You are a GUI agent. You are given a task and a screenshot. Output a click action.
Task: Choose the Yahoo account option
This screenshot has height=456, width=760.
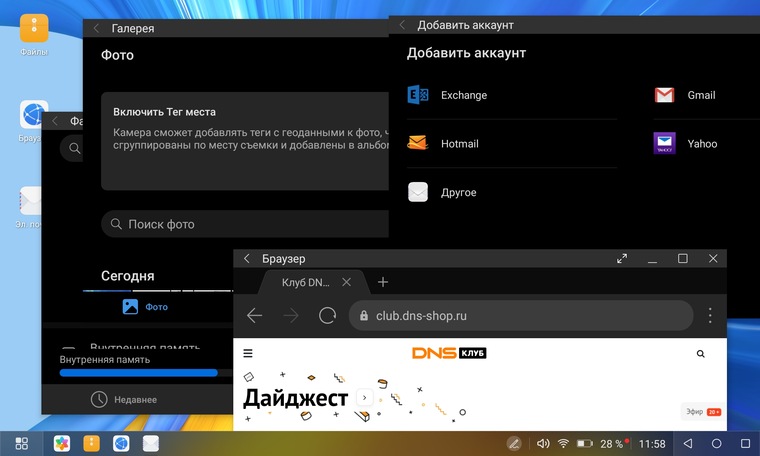pos(702,143)
